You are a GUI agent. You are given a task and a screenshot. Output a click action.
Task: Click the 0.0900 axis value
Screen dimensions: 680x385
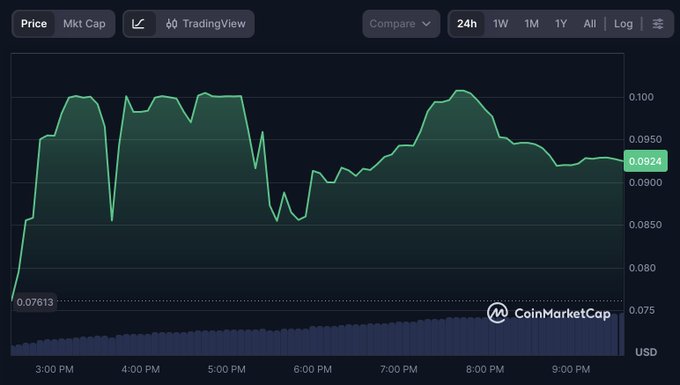click(645, 183)
